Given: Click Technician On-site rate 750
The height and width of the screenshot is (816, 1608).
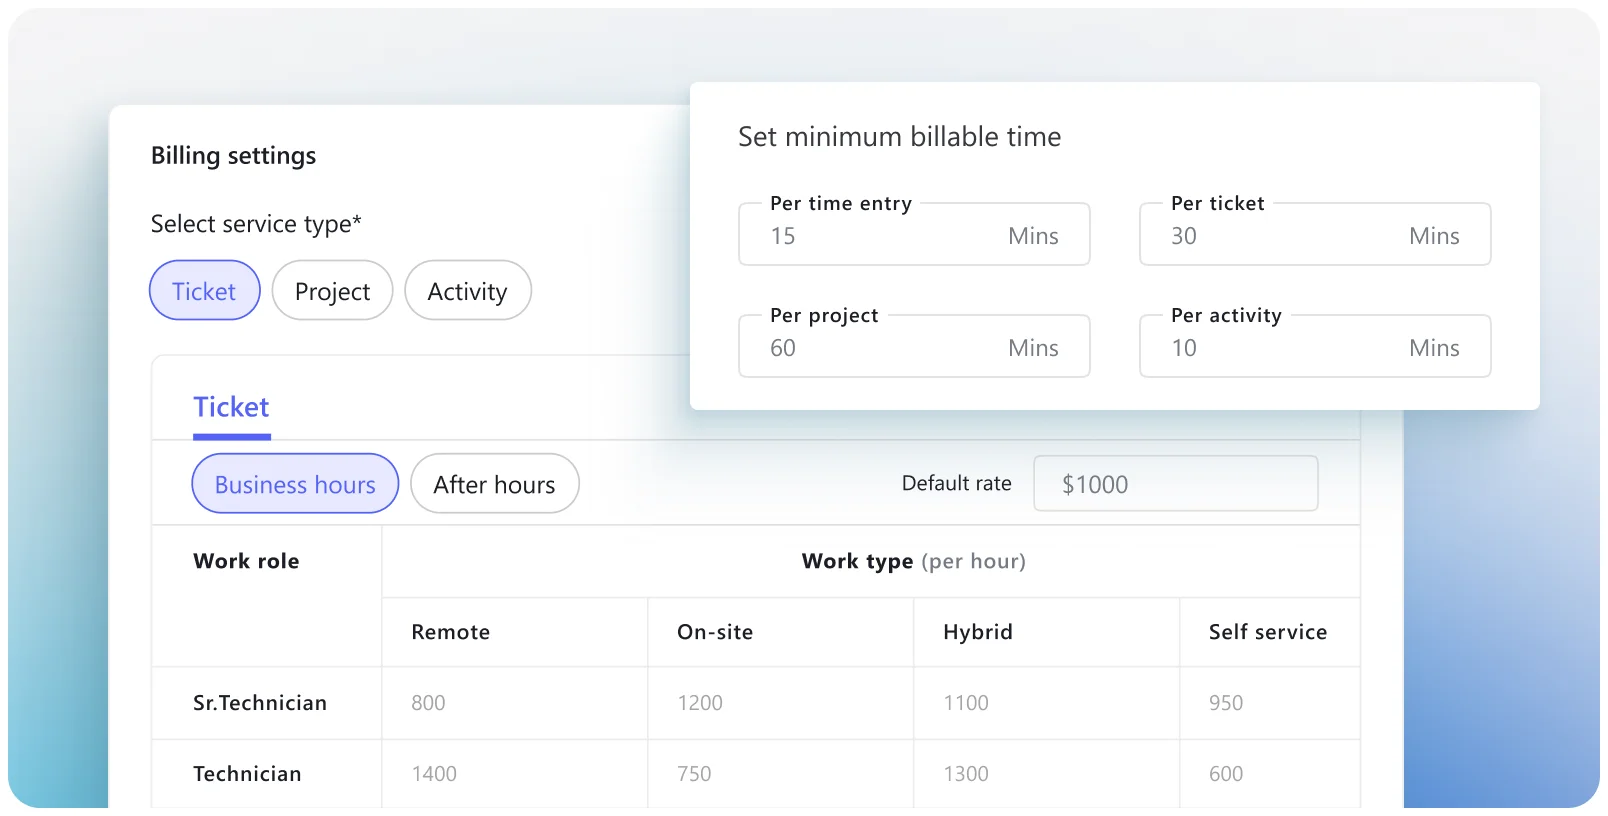Looking at the screenshot, I should tap(694, 774).
